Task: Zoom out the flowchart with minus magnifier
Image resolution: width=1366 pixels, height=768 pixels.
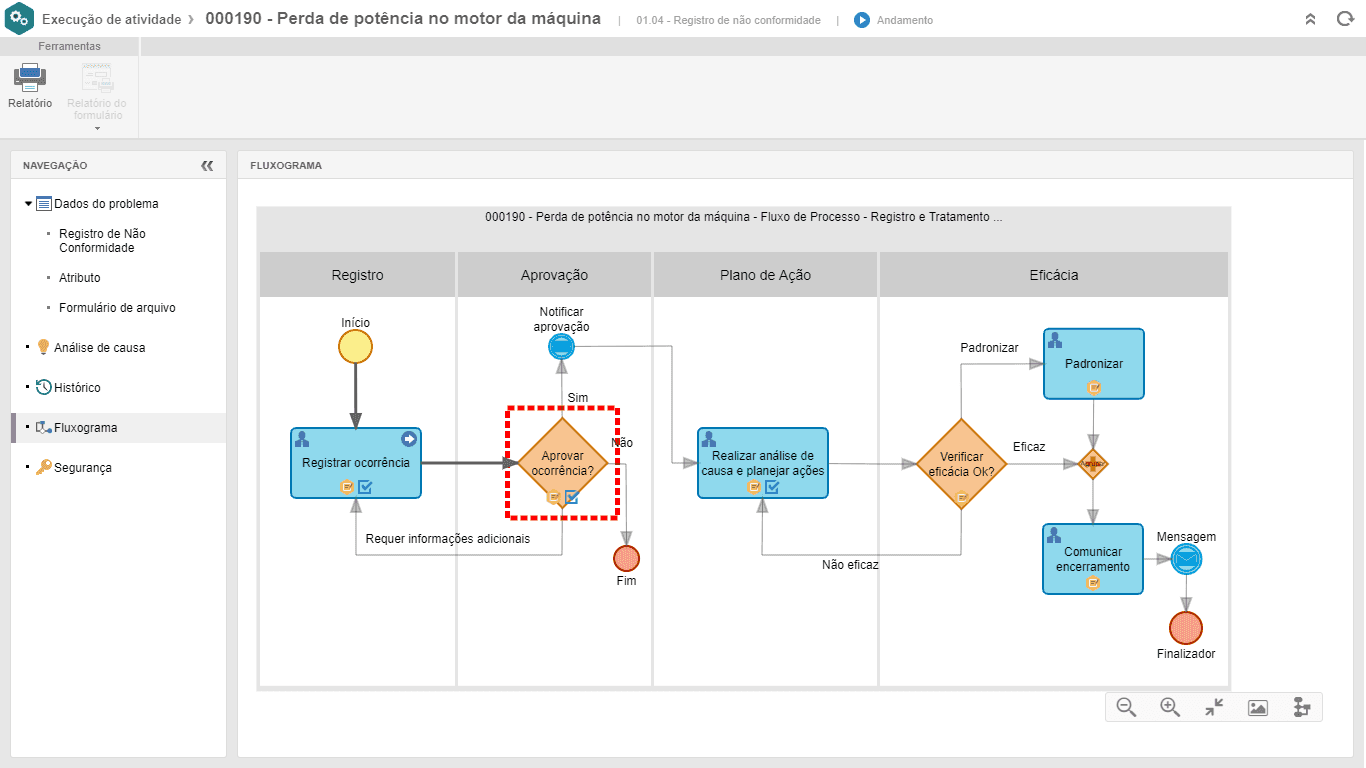Action: pyautogui.click(x=1126, y=707)
